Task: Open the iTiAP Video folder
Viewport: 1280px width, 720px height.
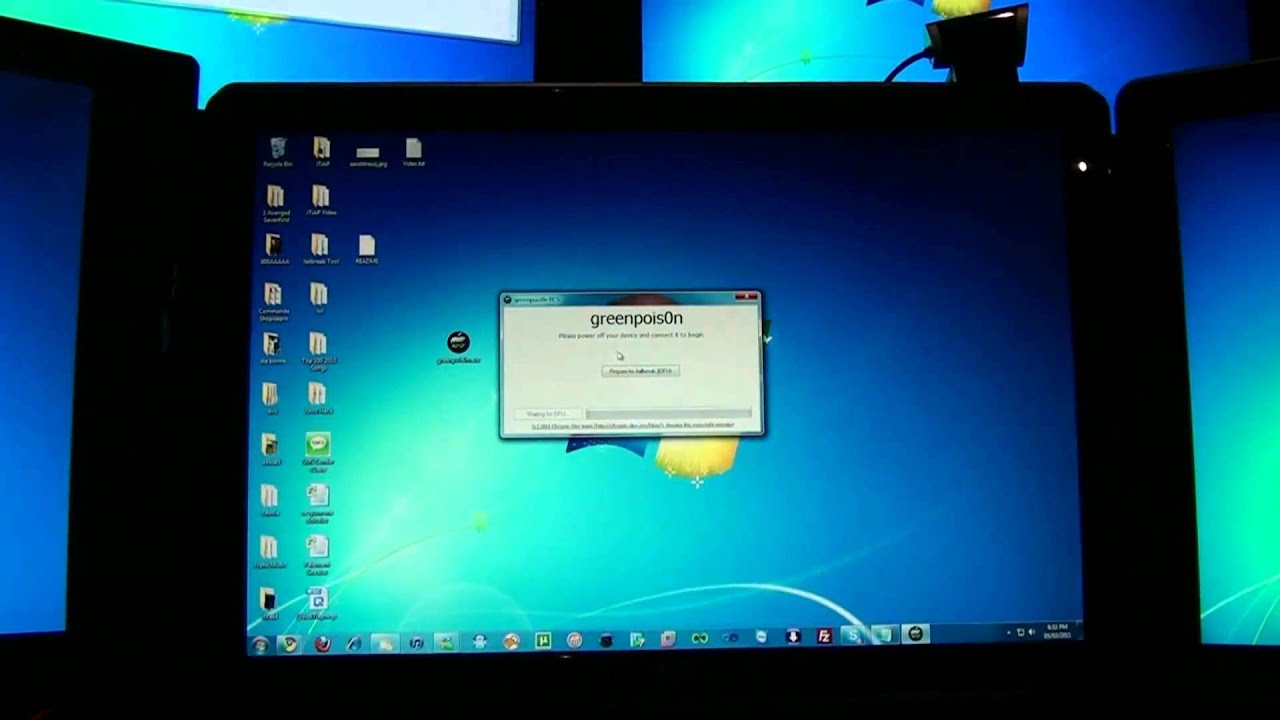Action: [320, 201]
